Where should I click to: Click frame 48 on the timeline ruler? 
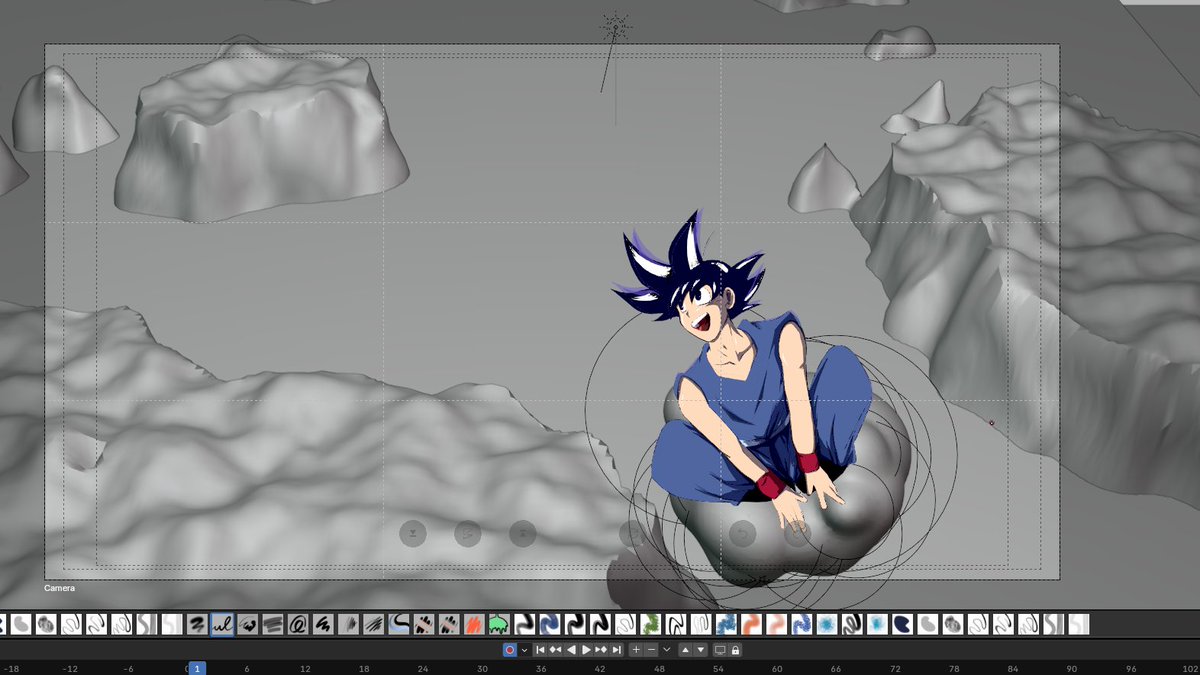(659, 668)
